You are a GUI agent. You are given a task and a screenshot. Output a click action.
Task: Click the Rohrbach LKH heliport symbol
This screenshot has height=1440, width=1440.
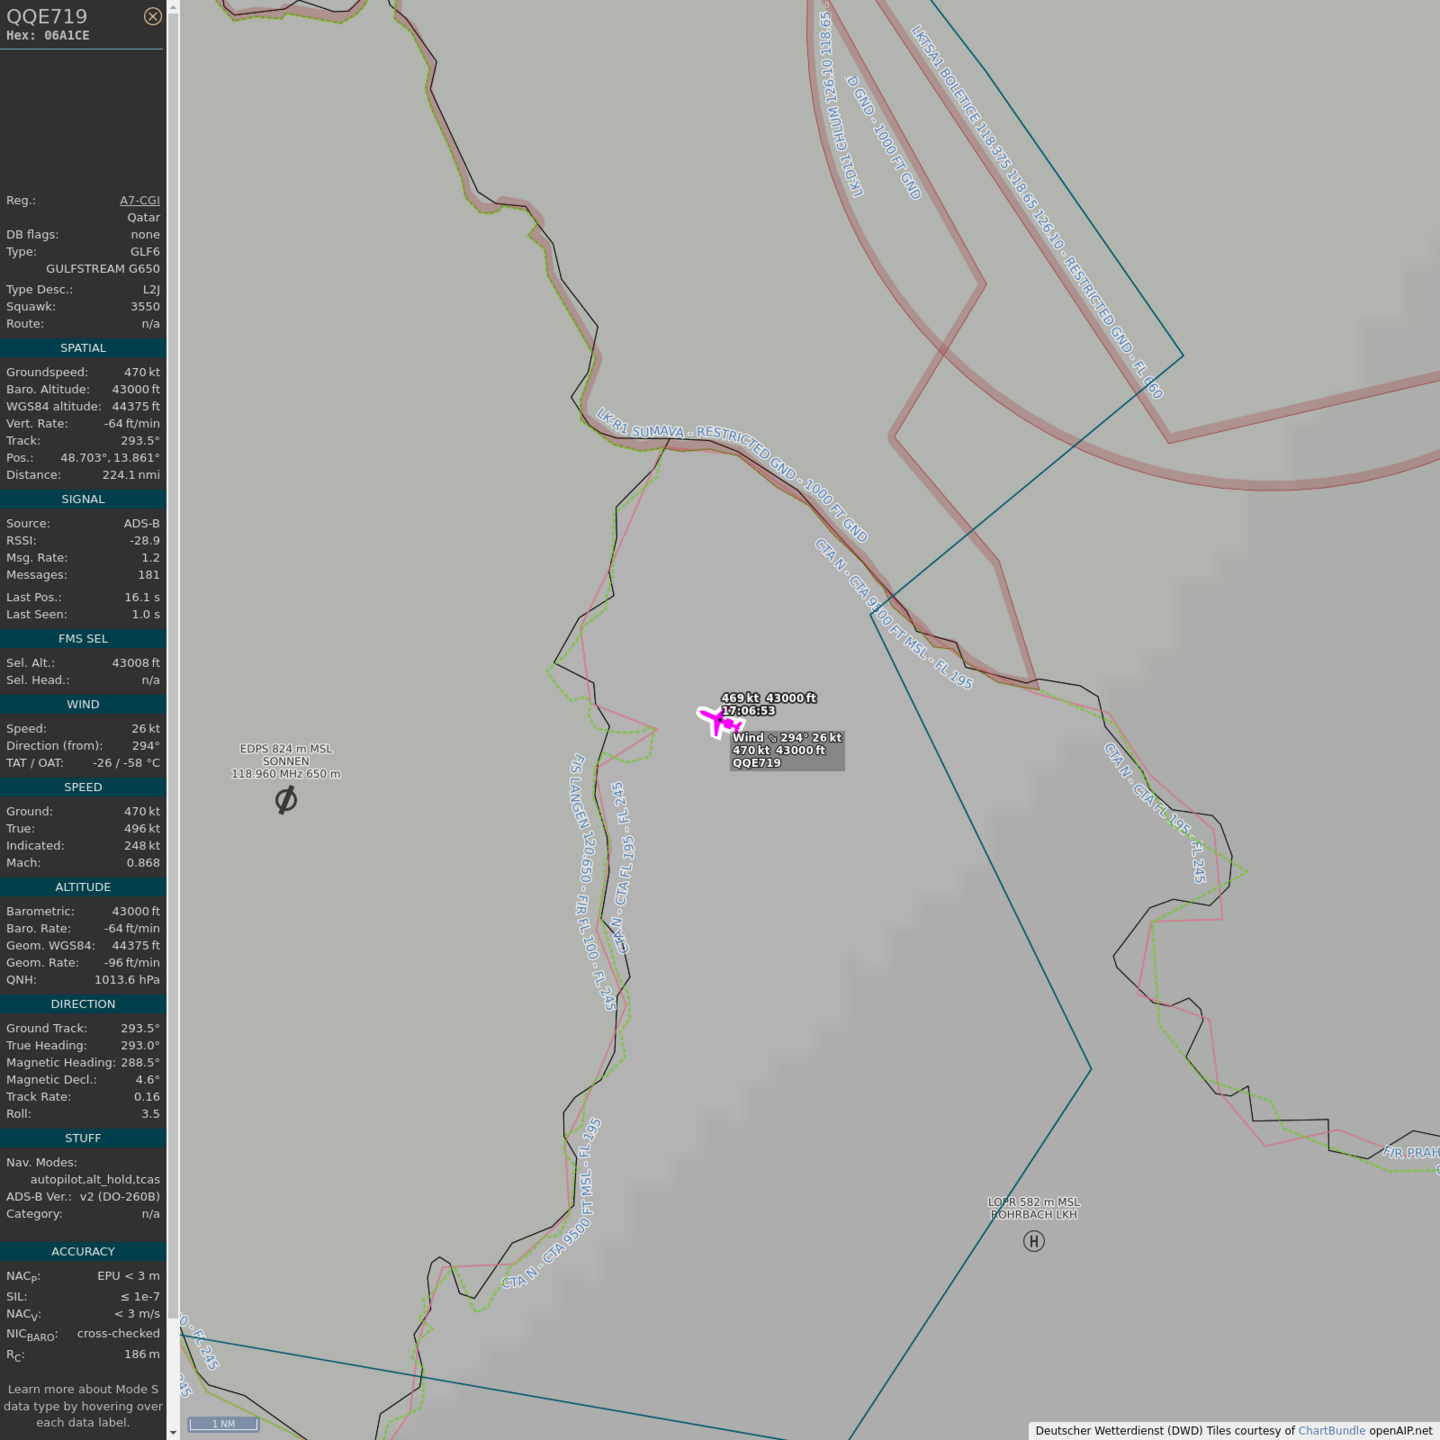coord(1034,1241)
